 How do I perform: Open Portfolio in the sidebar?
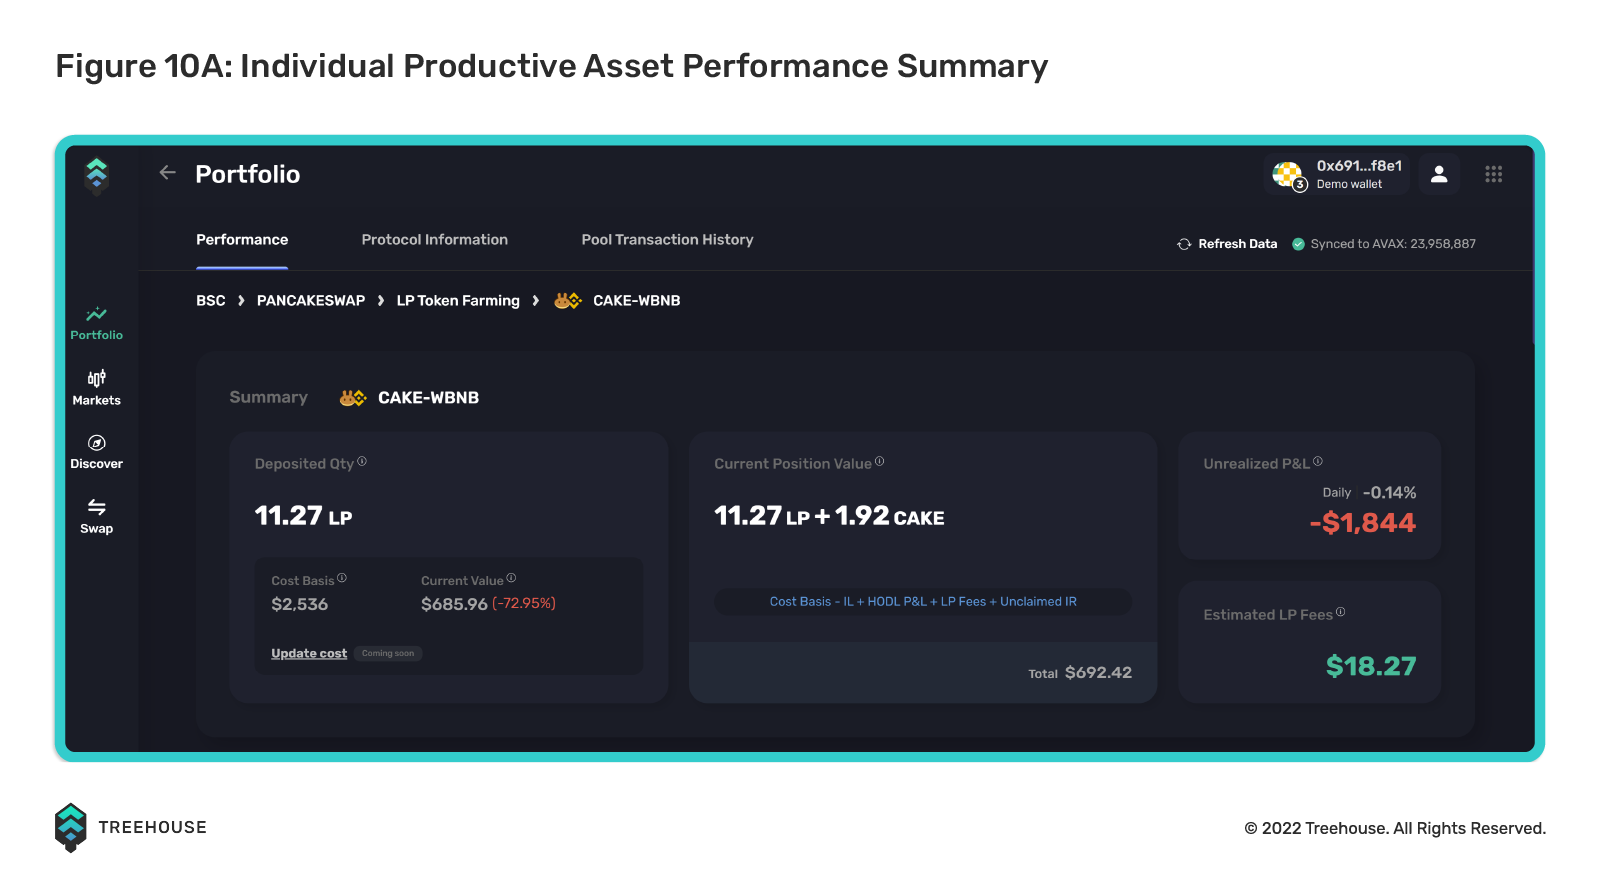pos(97,323)
